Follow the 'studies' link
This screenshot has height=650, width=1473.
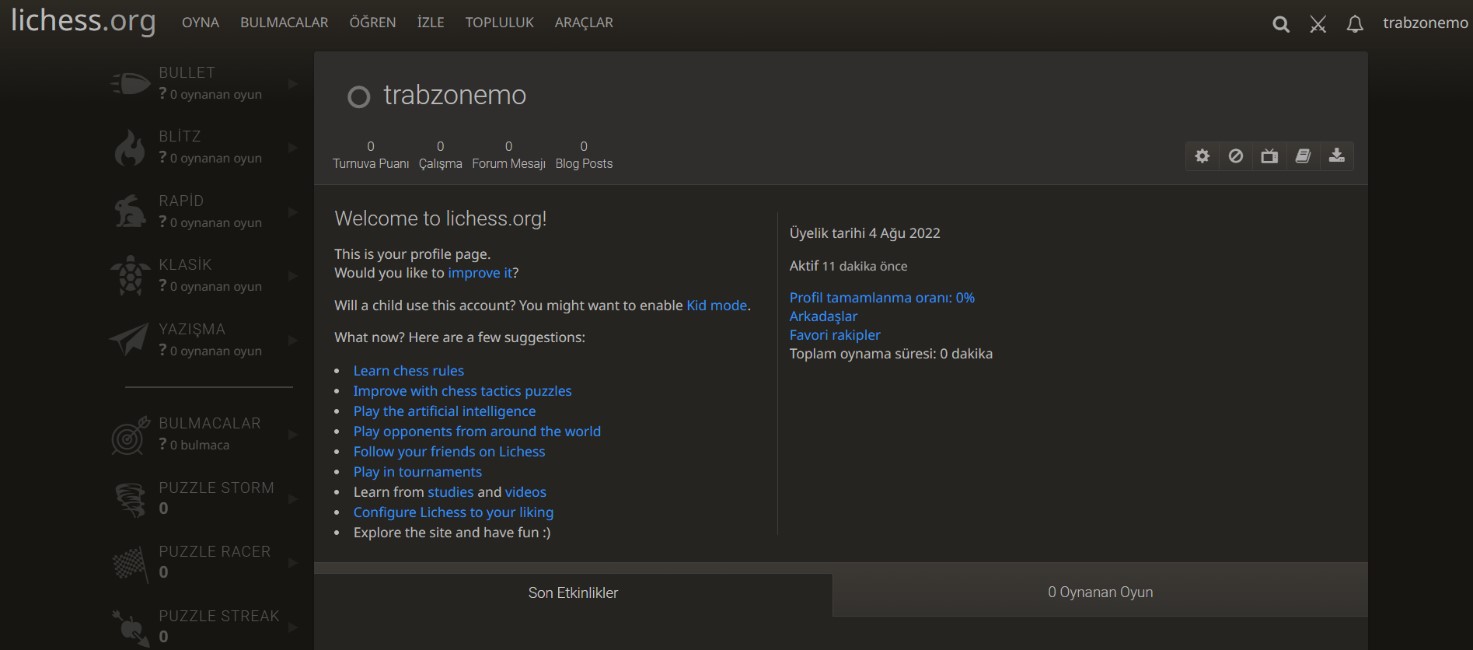451,492
